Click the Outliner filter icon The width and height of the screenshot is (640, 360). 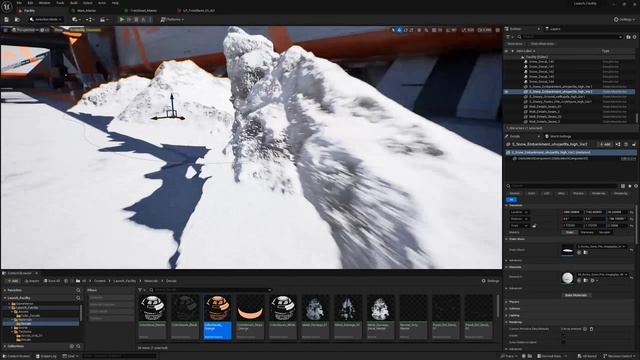coord(509,37)
